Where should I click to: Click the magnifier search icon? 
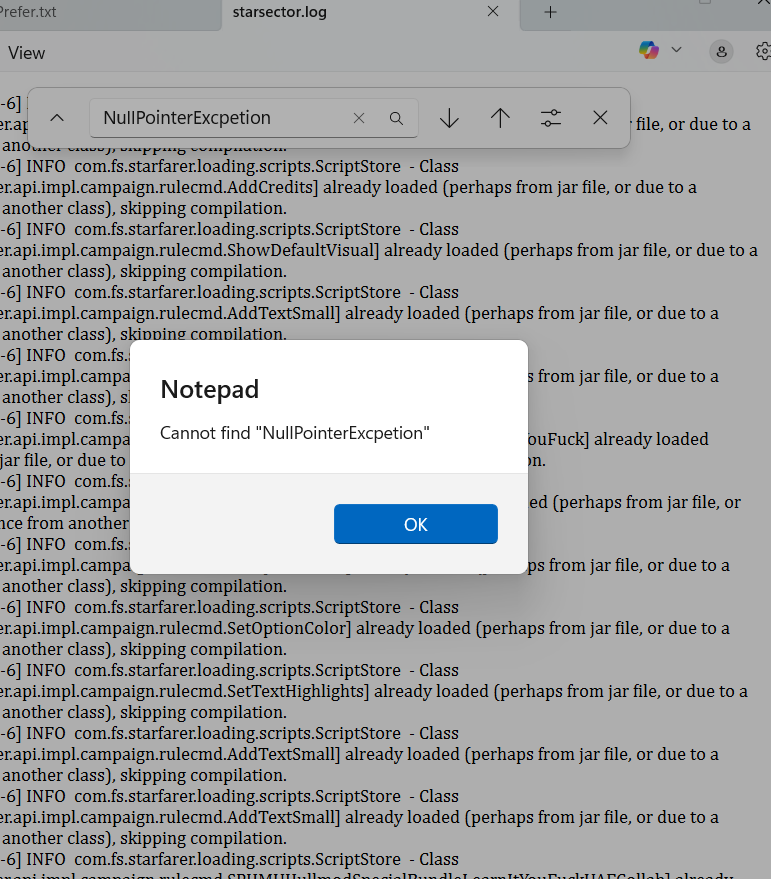pos(396,118)
